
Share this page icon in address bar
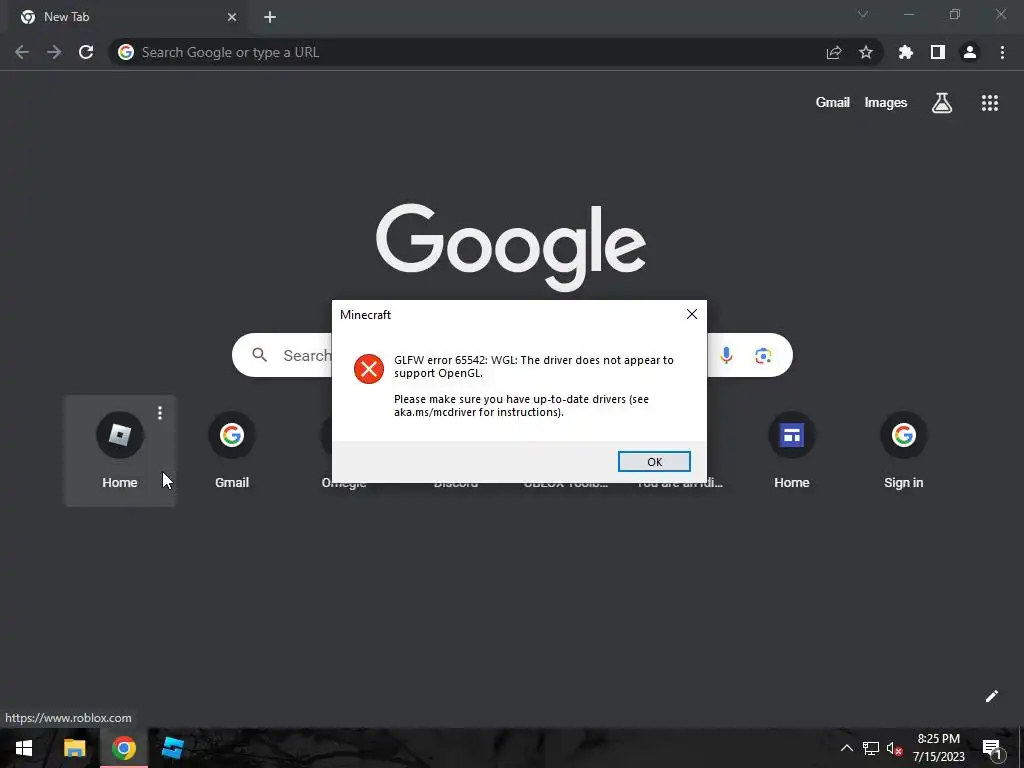(x=834, y=52)
